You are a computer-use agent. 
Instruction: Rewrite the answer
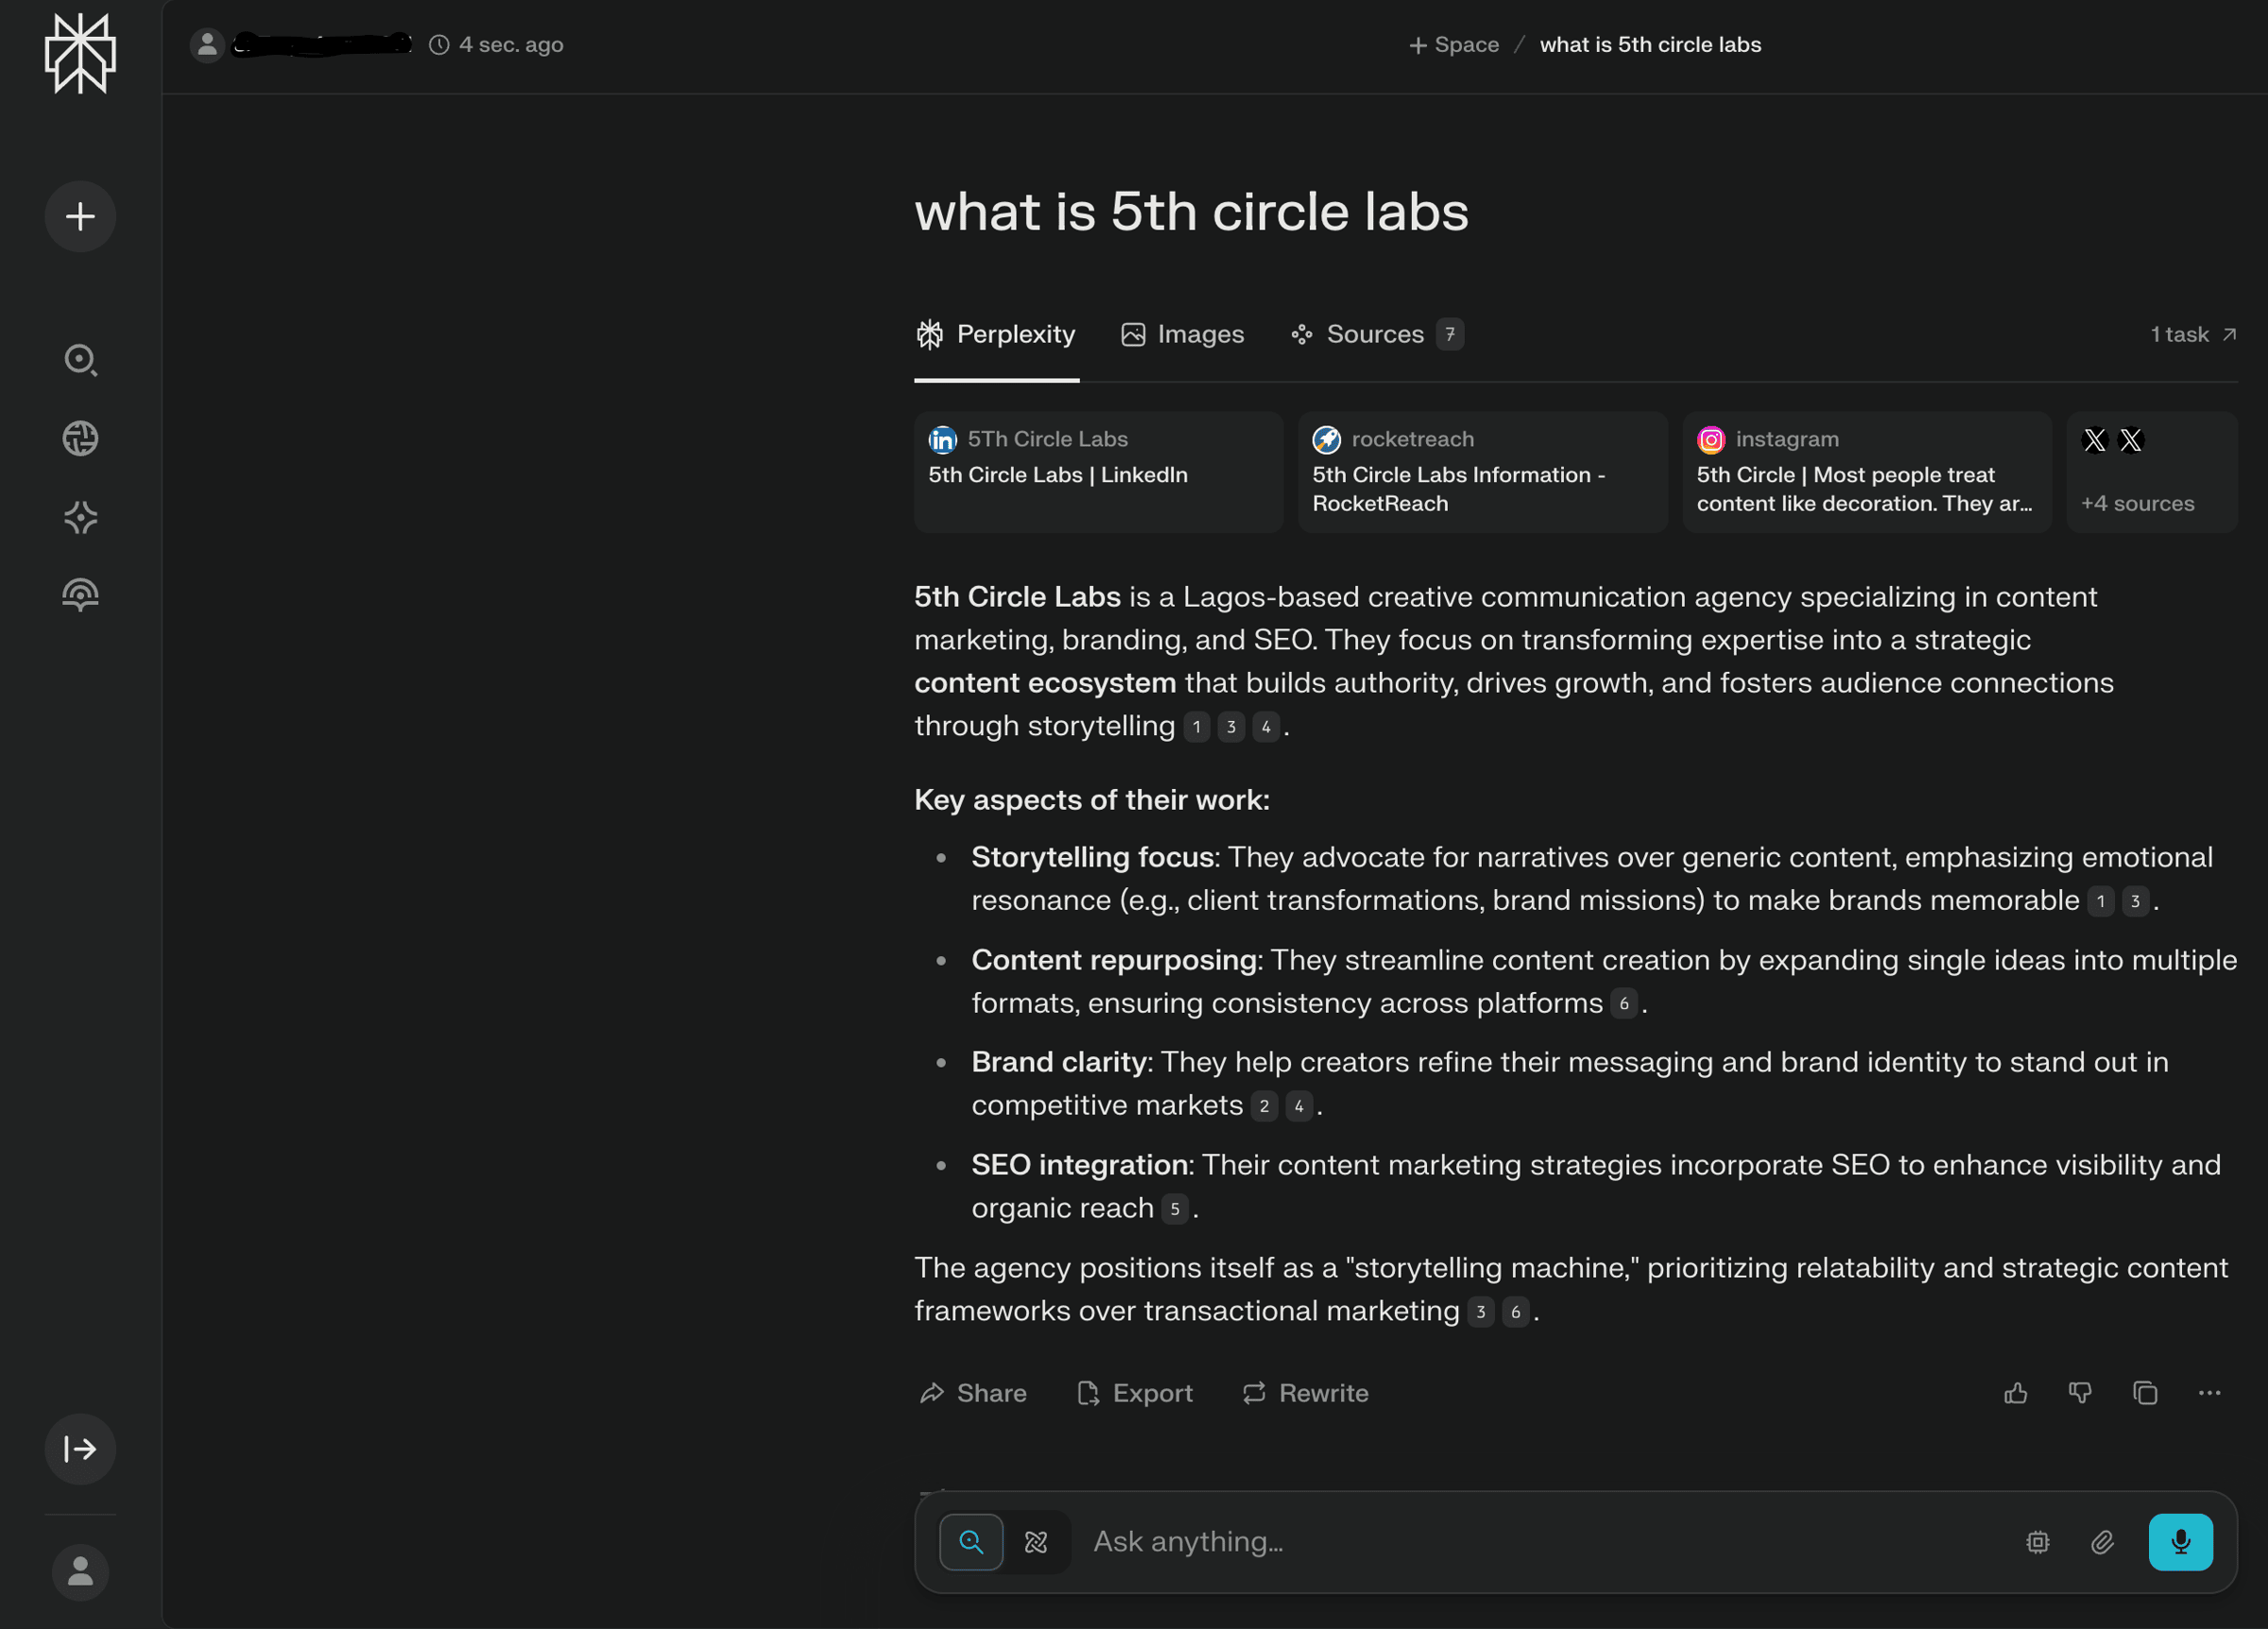point(1304,1393)
